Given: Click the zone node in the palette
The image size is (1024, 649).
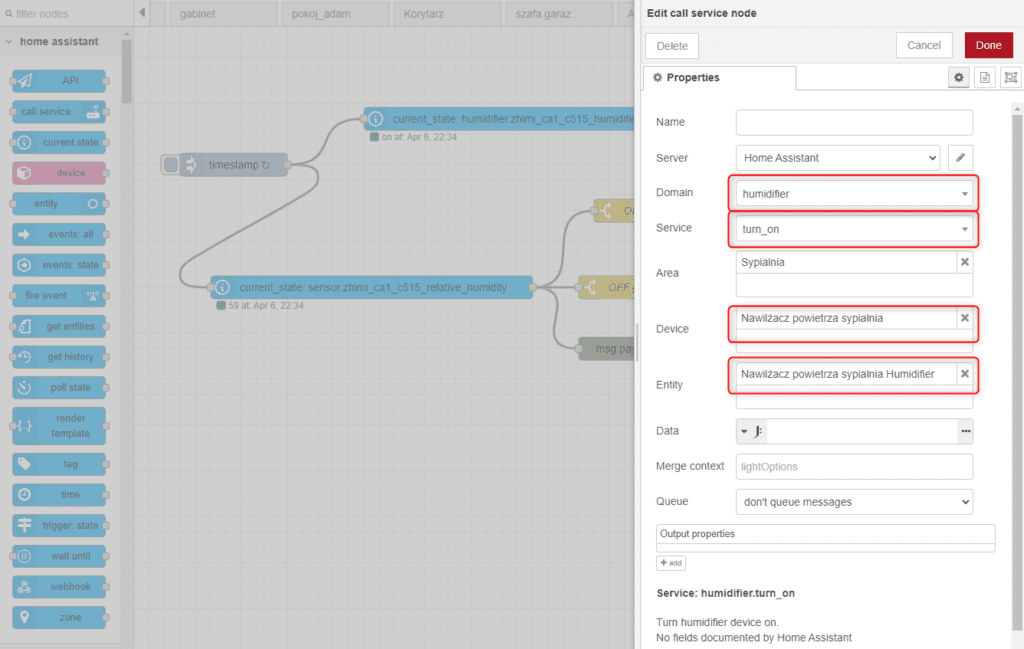Looking at the screenshot, I should [x=57, y=617].
